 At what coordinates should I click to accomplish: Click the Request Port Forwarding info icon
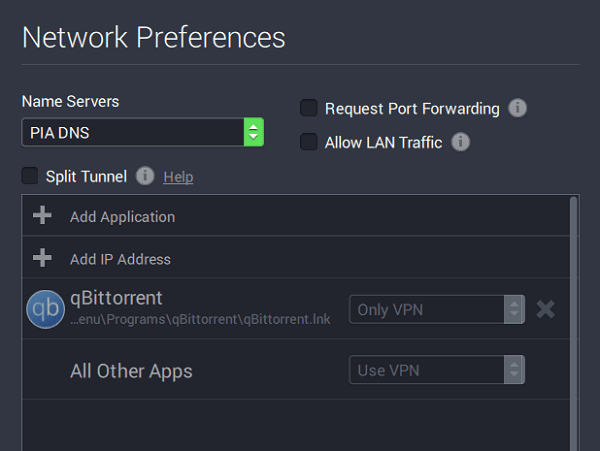point(517,108)
